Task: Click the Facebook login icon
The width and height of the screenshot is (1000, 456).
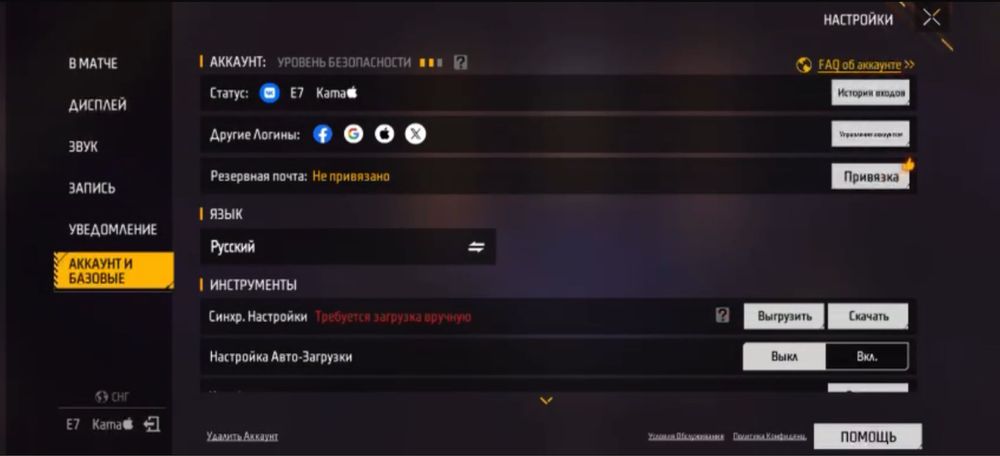Action: tap(323, 134)
